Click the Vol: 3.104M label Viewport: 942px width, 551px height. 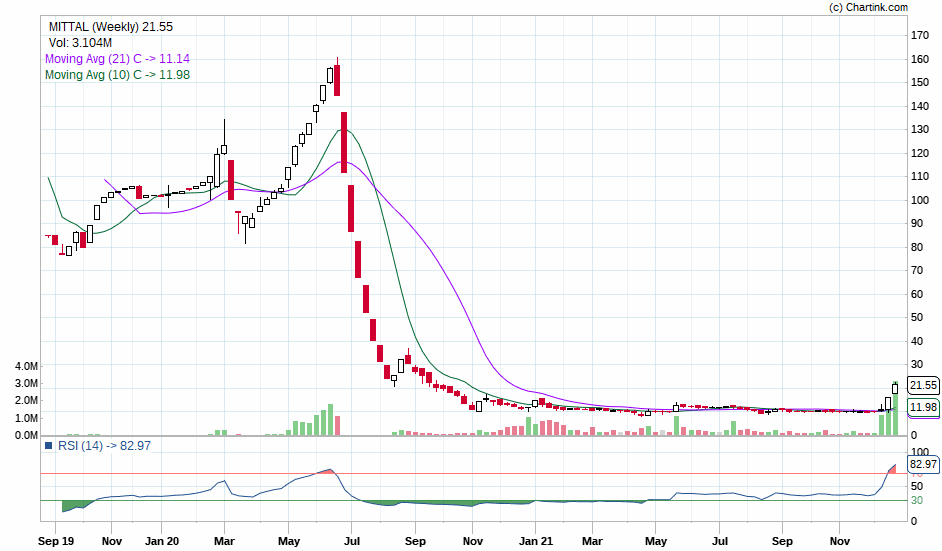[80, 43]
